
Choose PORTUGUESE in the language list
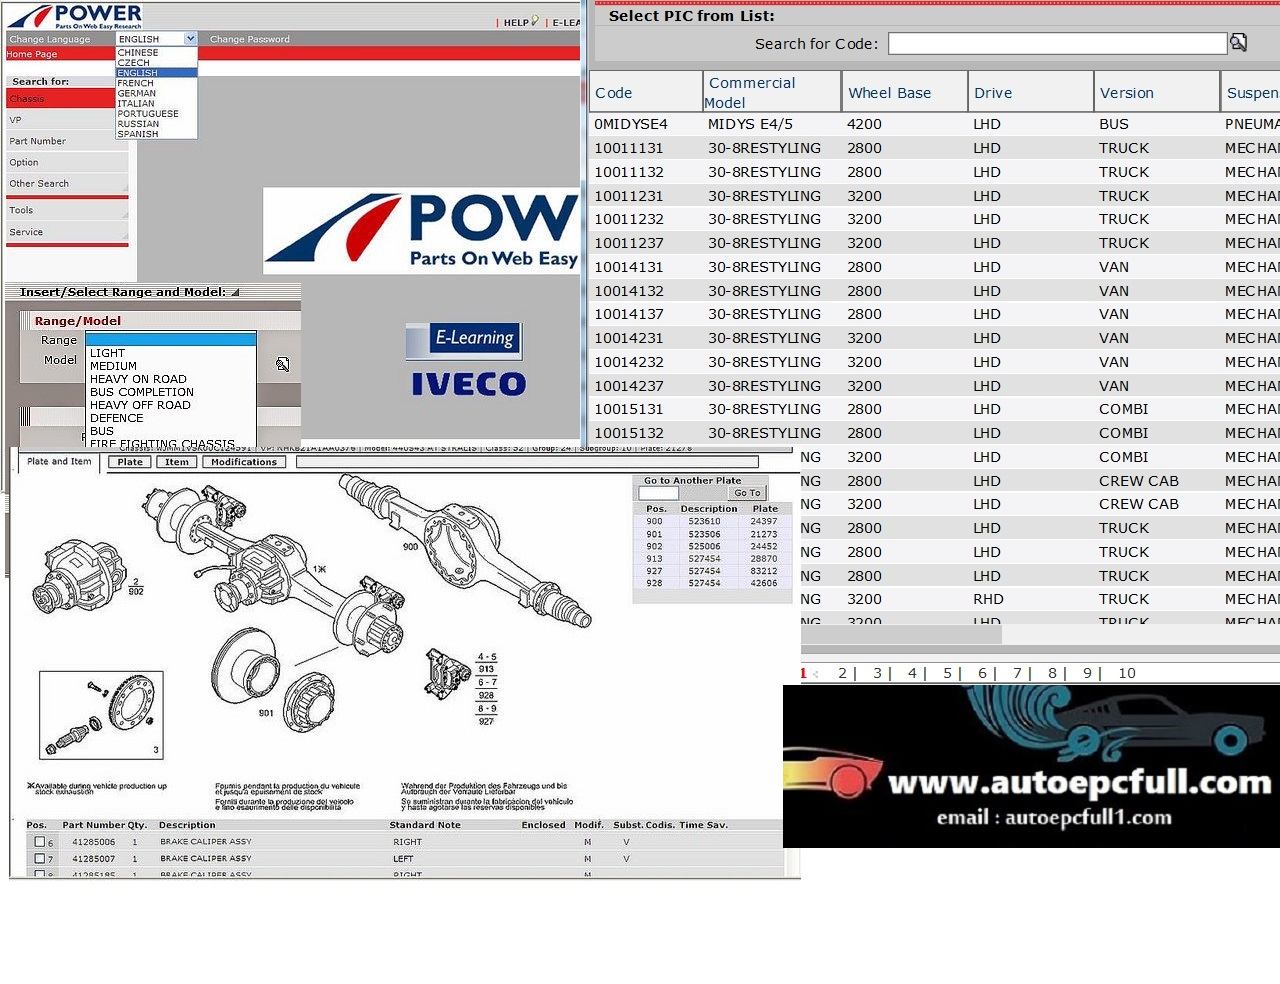point(148,113)
